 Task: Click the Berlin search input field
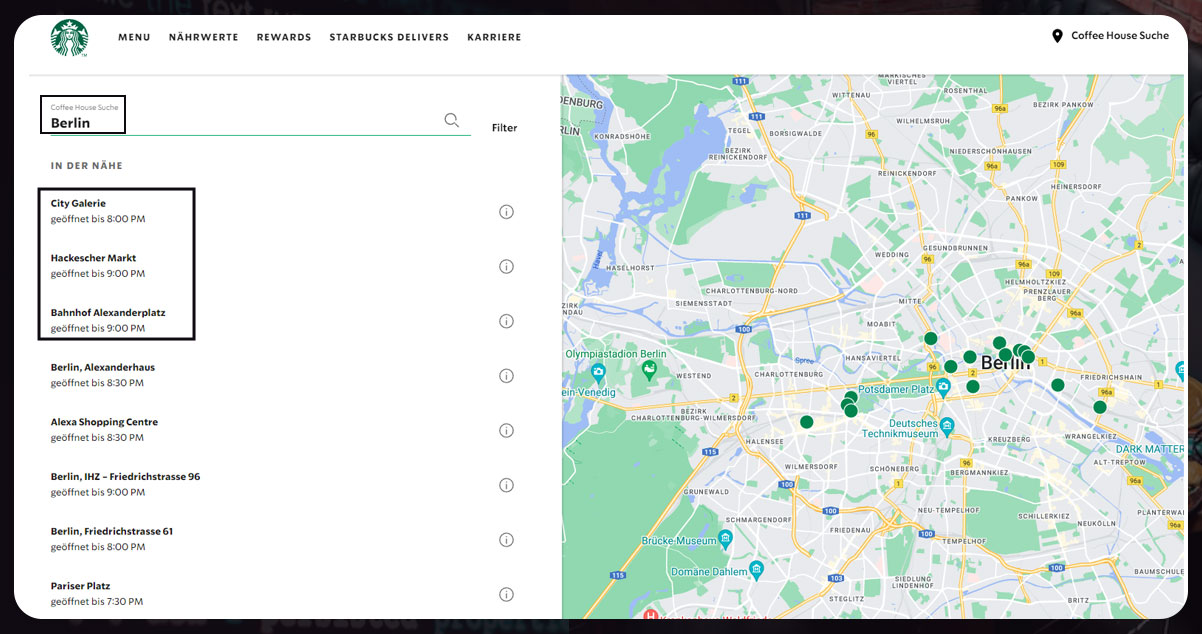tap(240, 123)
